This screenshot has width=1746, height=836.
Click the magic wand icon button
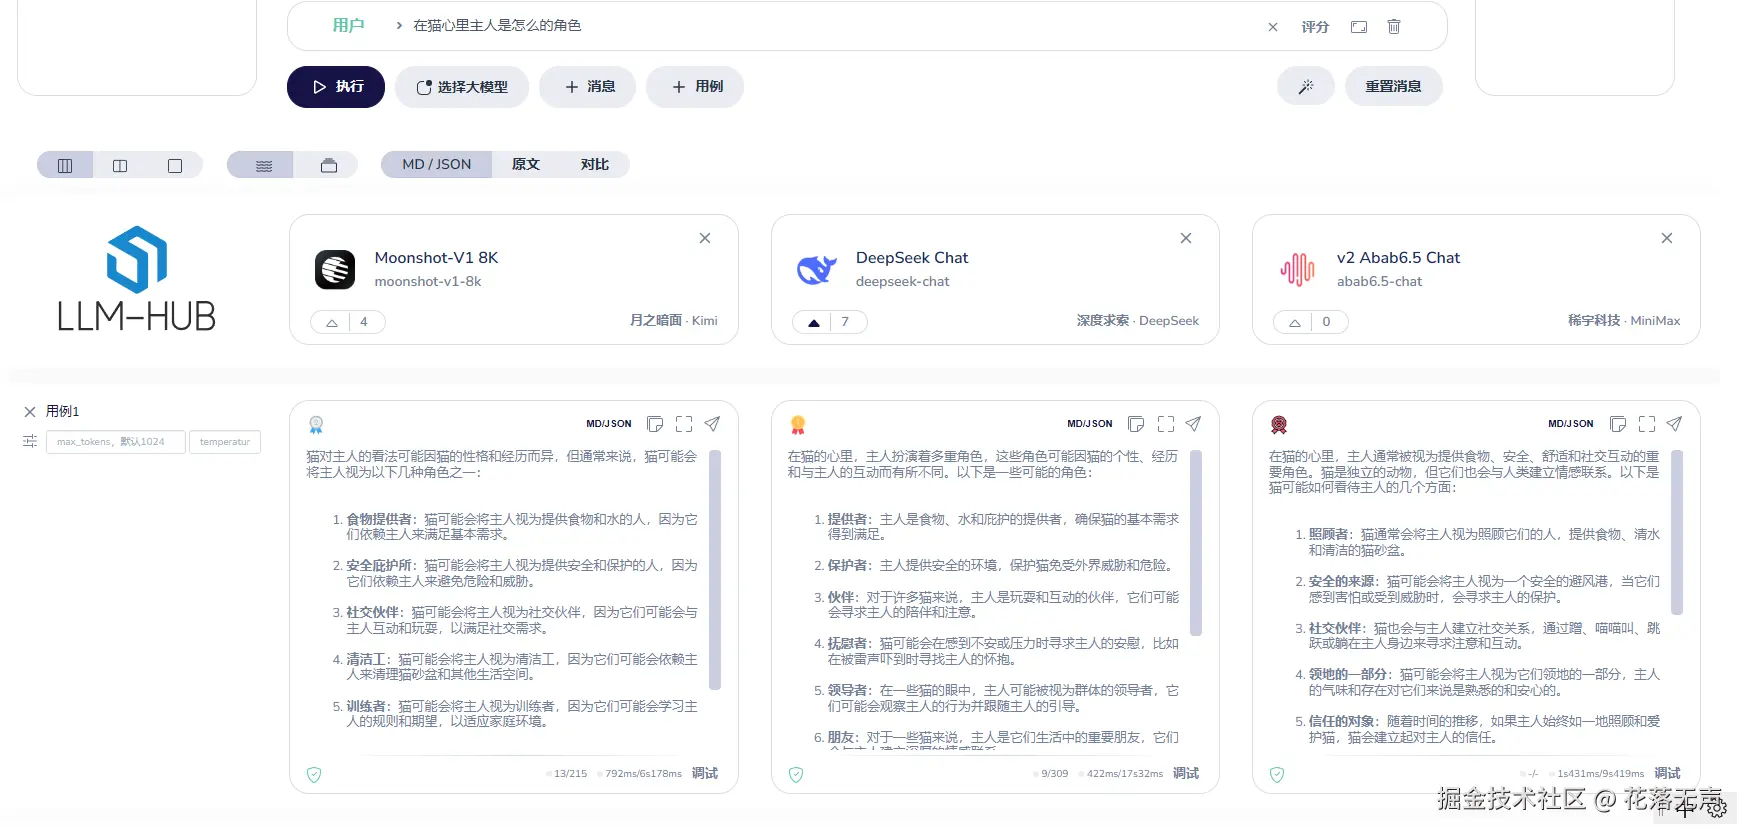coord(1305,87)
